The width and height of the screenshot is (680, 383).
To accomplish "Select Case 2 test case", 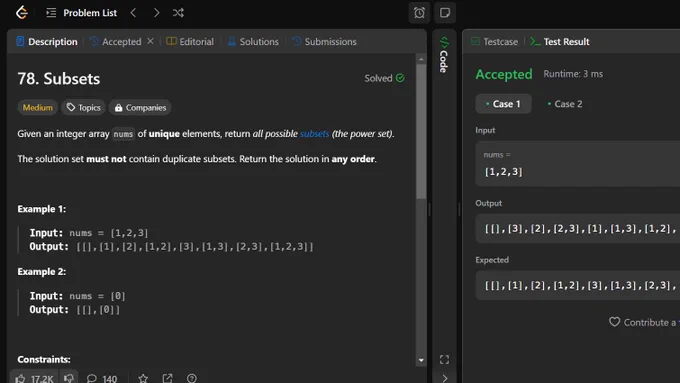I will 565,104.
